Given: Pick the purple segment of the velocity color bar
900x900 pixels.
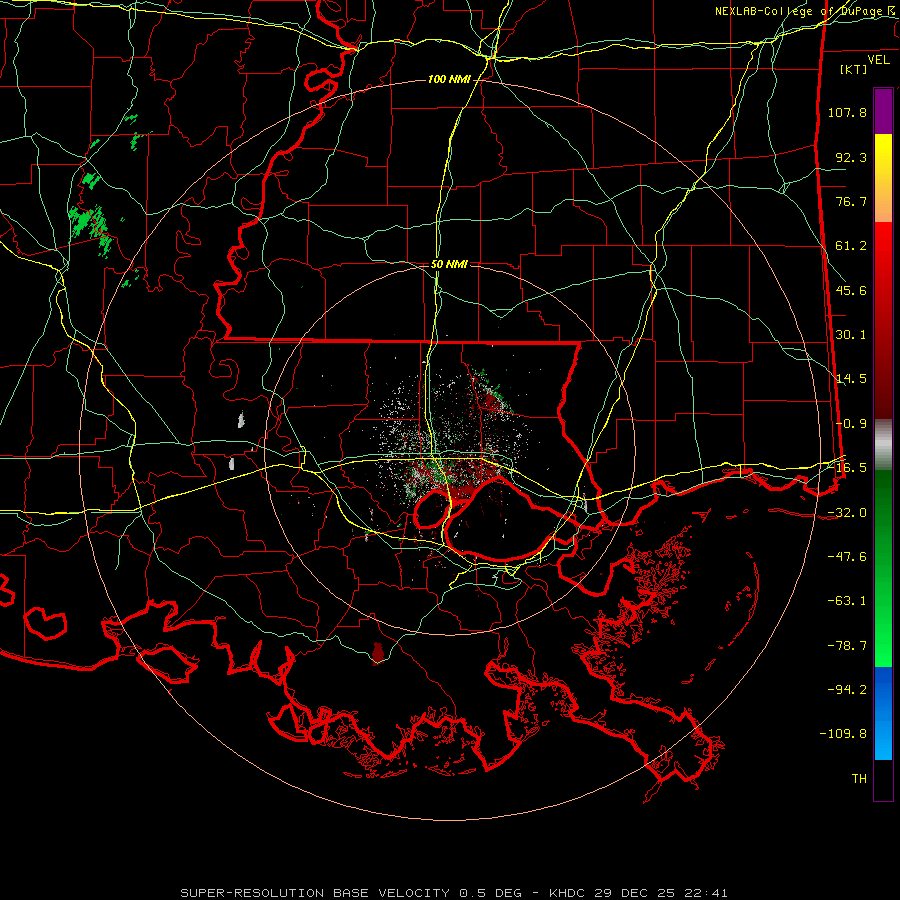Looking at the screenshot, I should point(883,111).
